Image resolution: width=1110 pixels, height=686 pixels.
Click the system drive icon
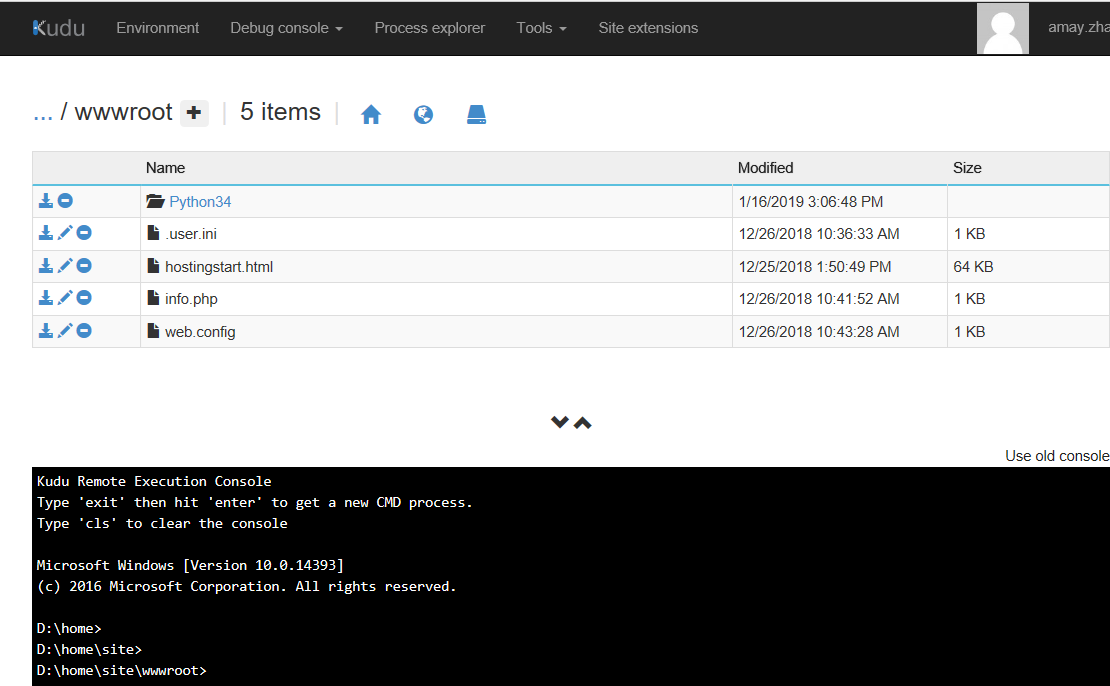click(x=476, y=115)
